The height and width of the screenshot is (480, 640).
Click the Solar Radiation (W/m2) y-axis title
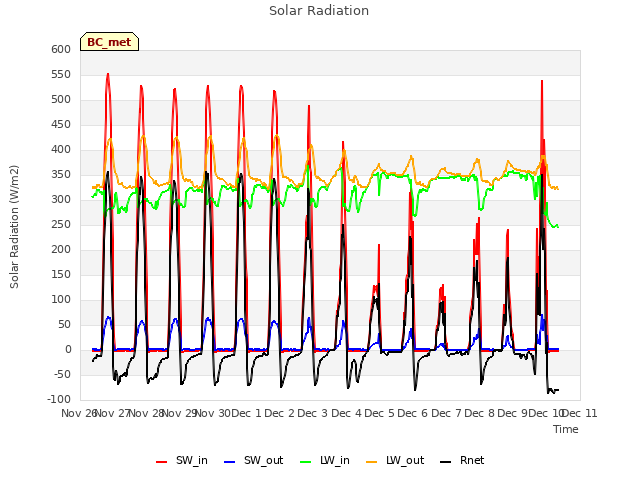(x=14, y=227)
